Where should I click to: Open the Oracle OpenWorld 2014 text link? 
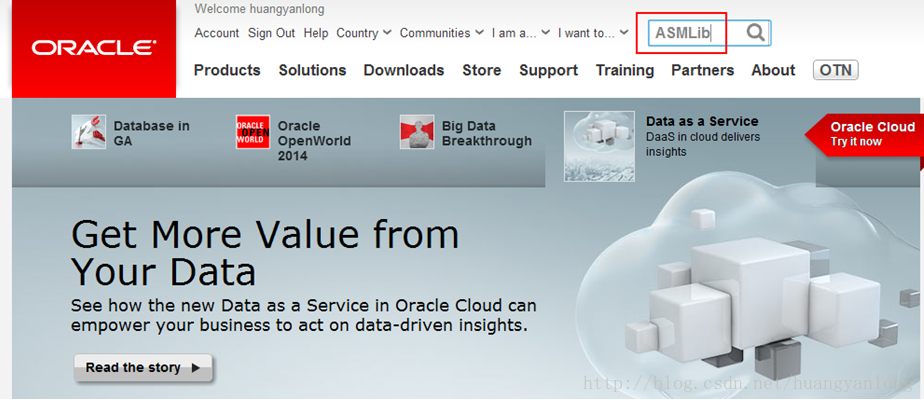coord(314,141)
